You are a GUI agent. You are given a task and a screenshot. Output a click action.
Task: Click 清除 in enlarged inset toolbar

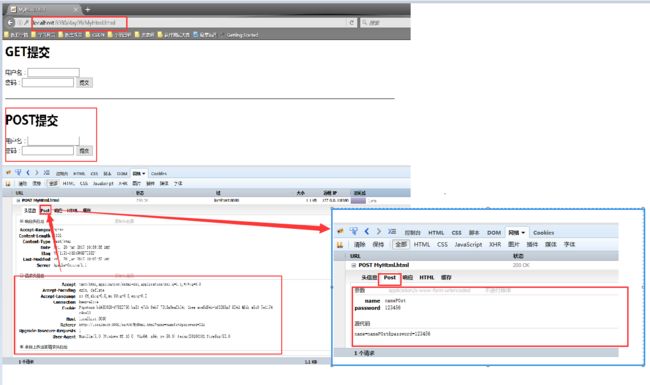click(359, 245)
